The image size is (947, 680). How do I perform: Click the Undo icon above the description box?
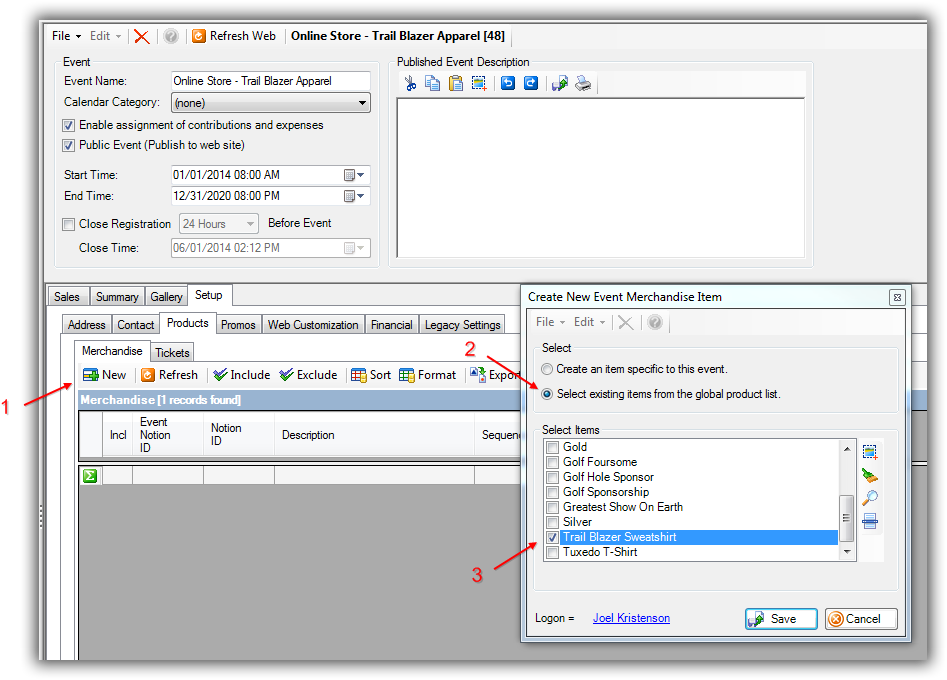point(508,84)
